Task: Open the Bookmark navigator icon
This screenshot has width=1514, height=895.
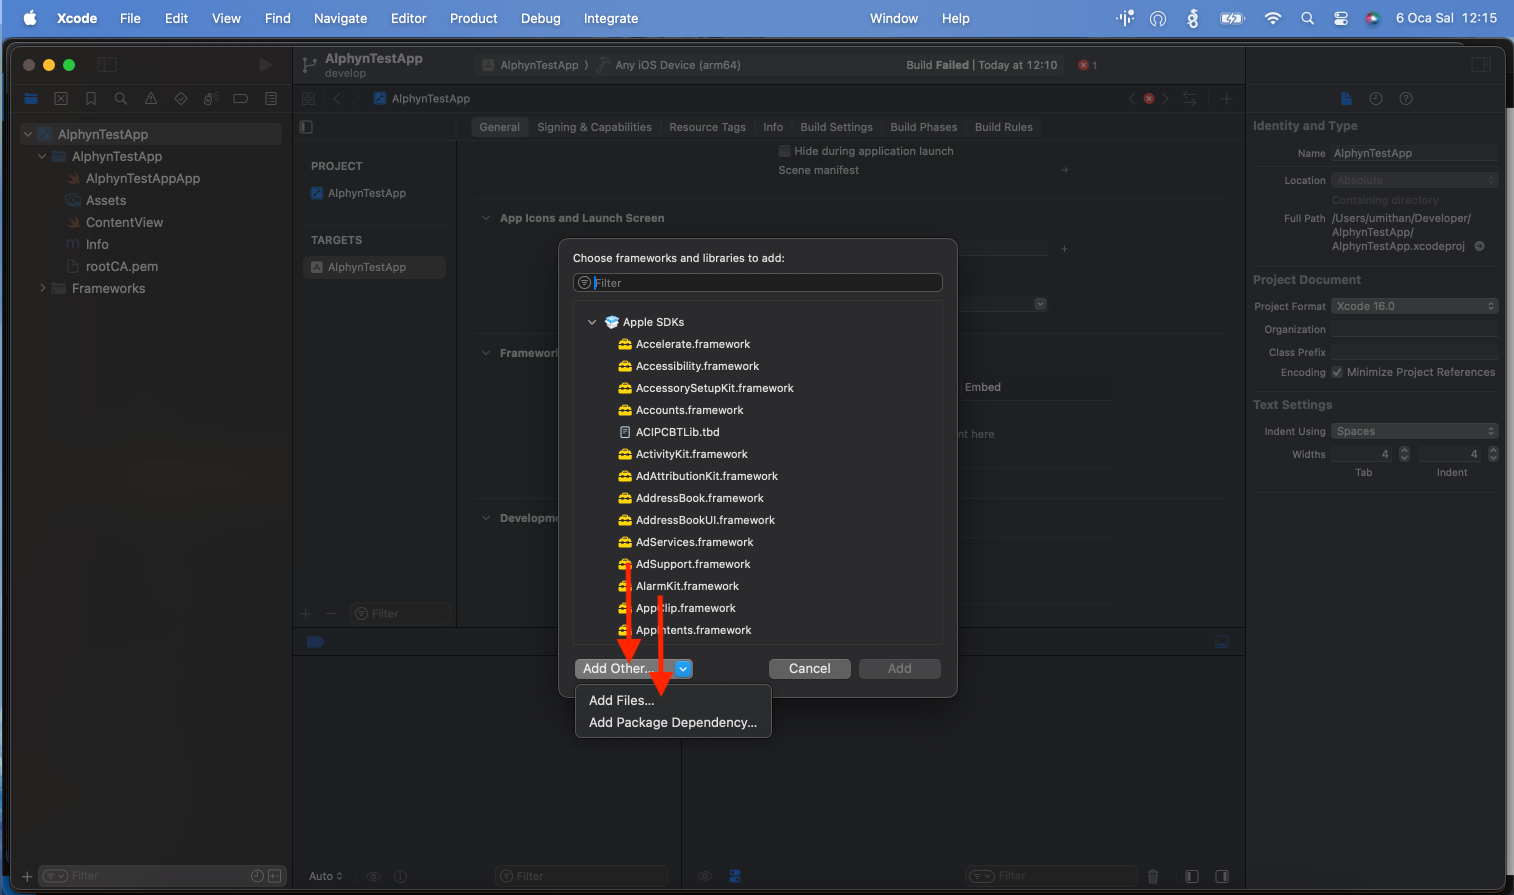Action: point(91,99)
